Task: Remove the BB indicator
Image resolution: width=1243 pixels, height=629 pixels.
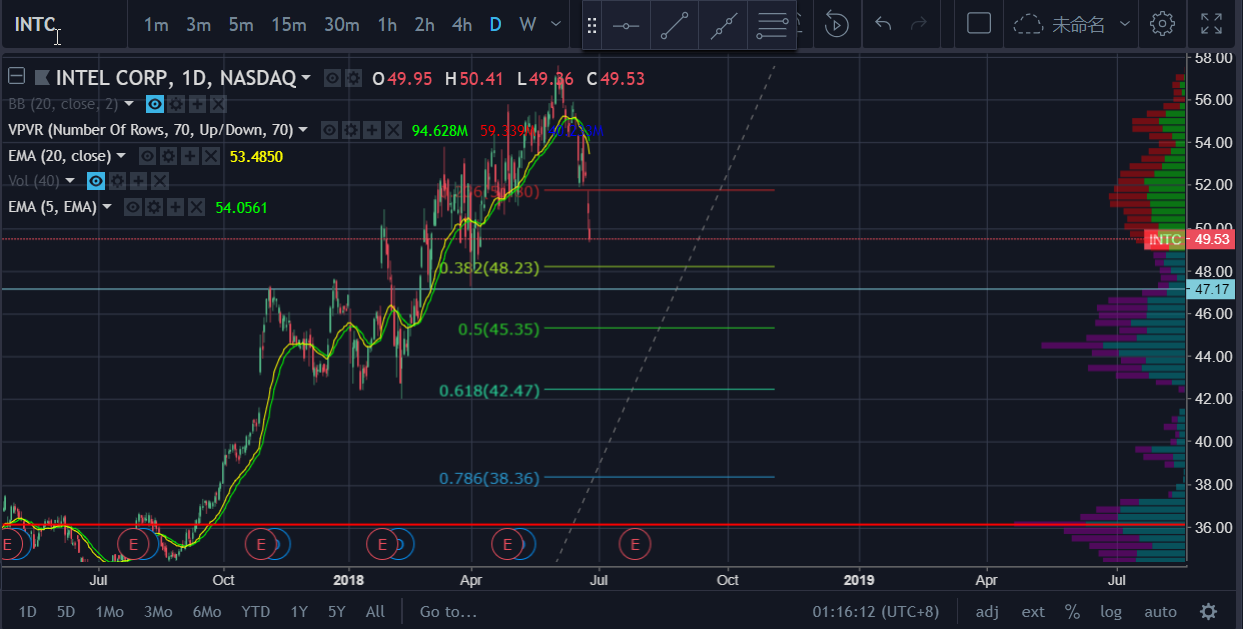Action: coord(218,104)
